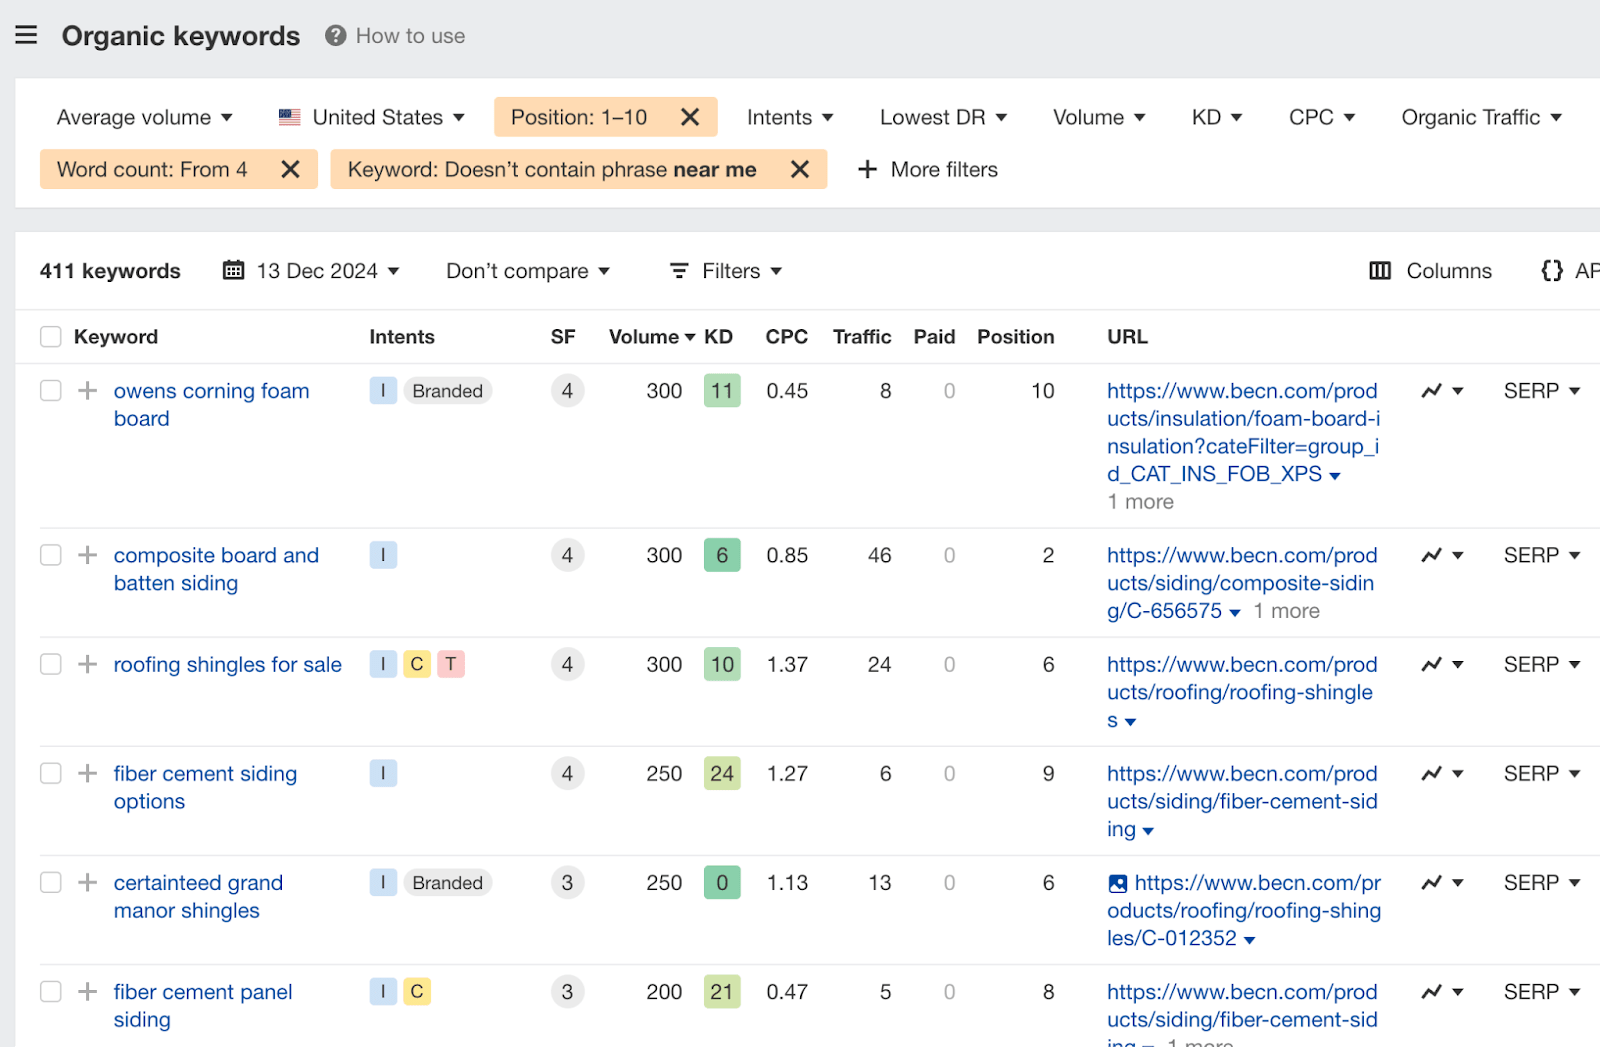The height and width of the screenshot is (1047, 1600).
Task: Open the Columns selector icon
Action: [1380, 270]
